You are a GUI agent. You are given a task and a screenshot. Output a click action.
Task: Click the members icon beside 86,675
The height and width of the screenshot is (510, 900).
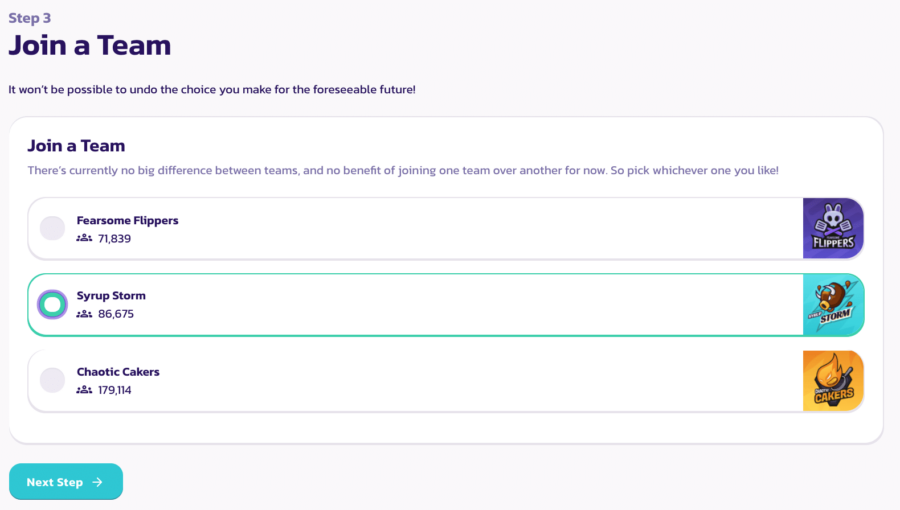pyautogui.click(x=84, y=314)
